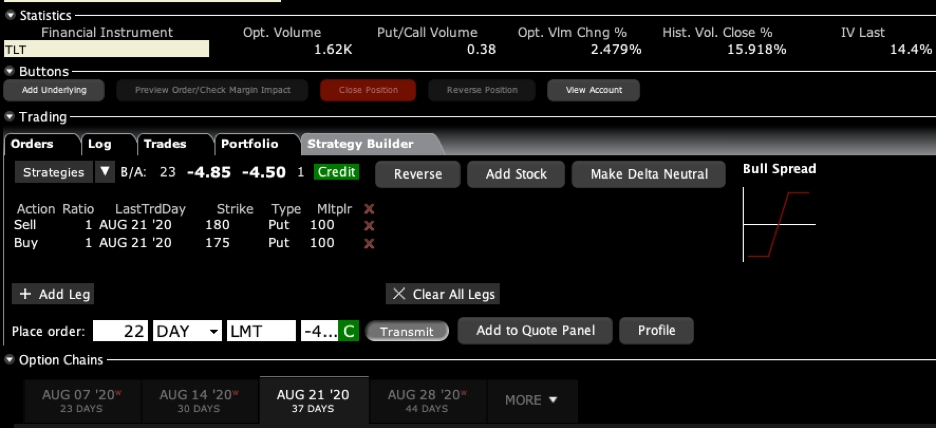Screen dimensions: 936x428
Task: Switch to the Portfolio tab
Action: (x=257, y=144)
